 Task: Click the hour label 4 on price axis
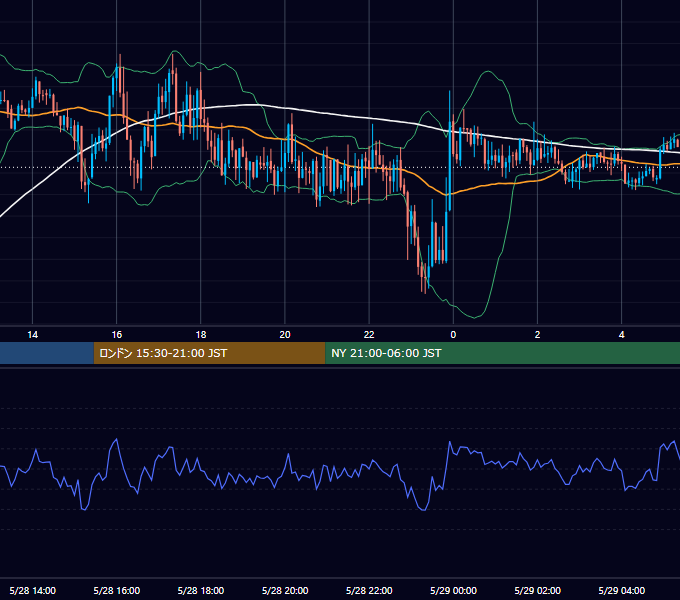(621, 335)
